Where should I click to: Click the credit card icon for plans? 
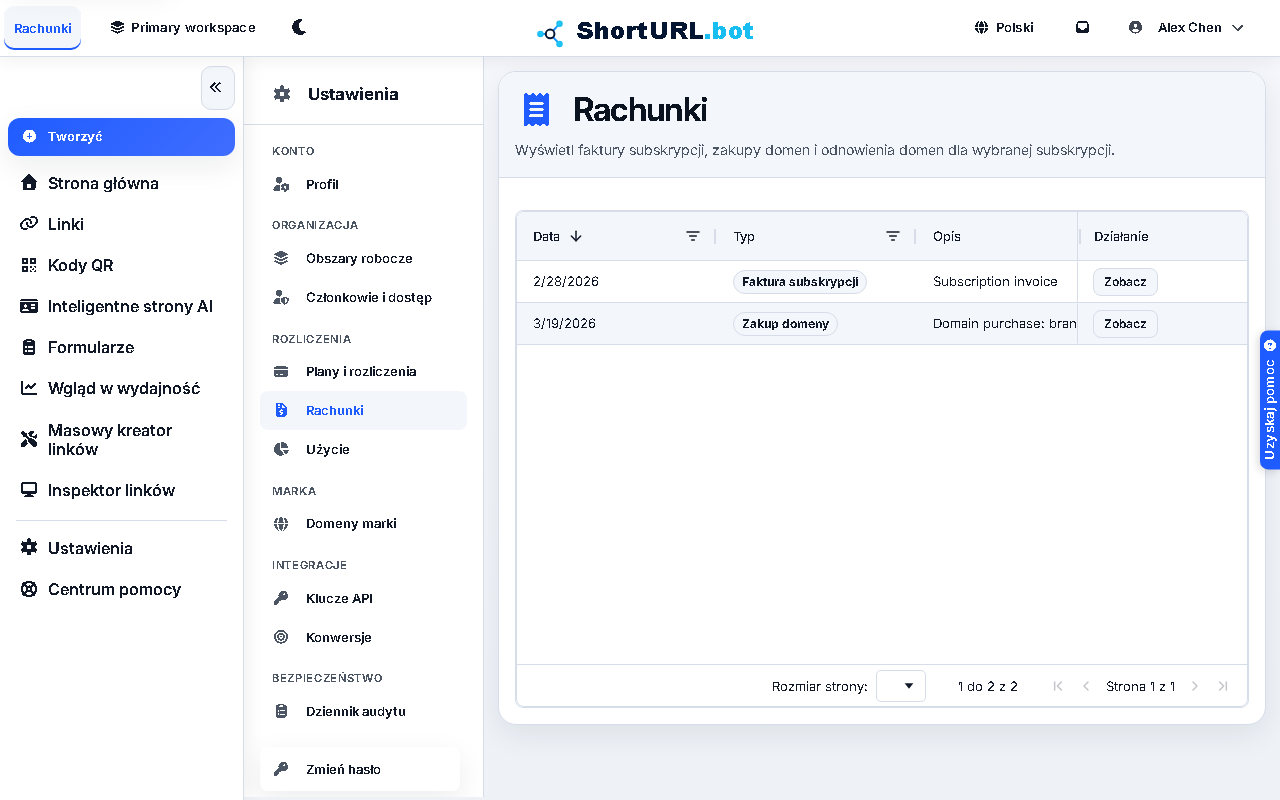(282, 371)
